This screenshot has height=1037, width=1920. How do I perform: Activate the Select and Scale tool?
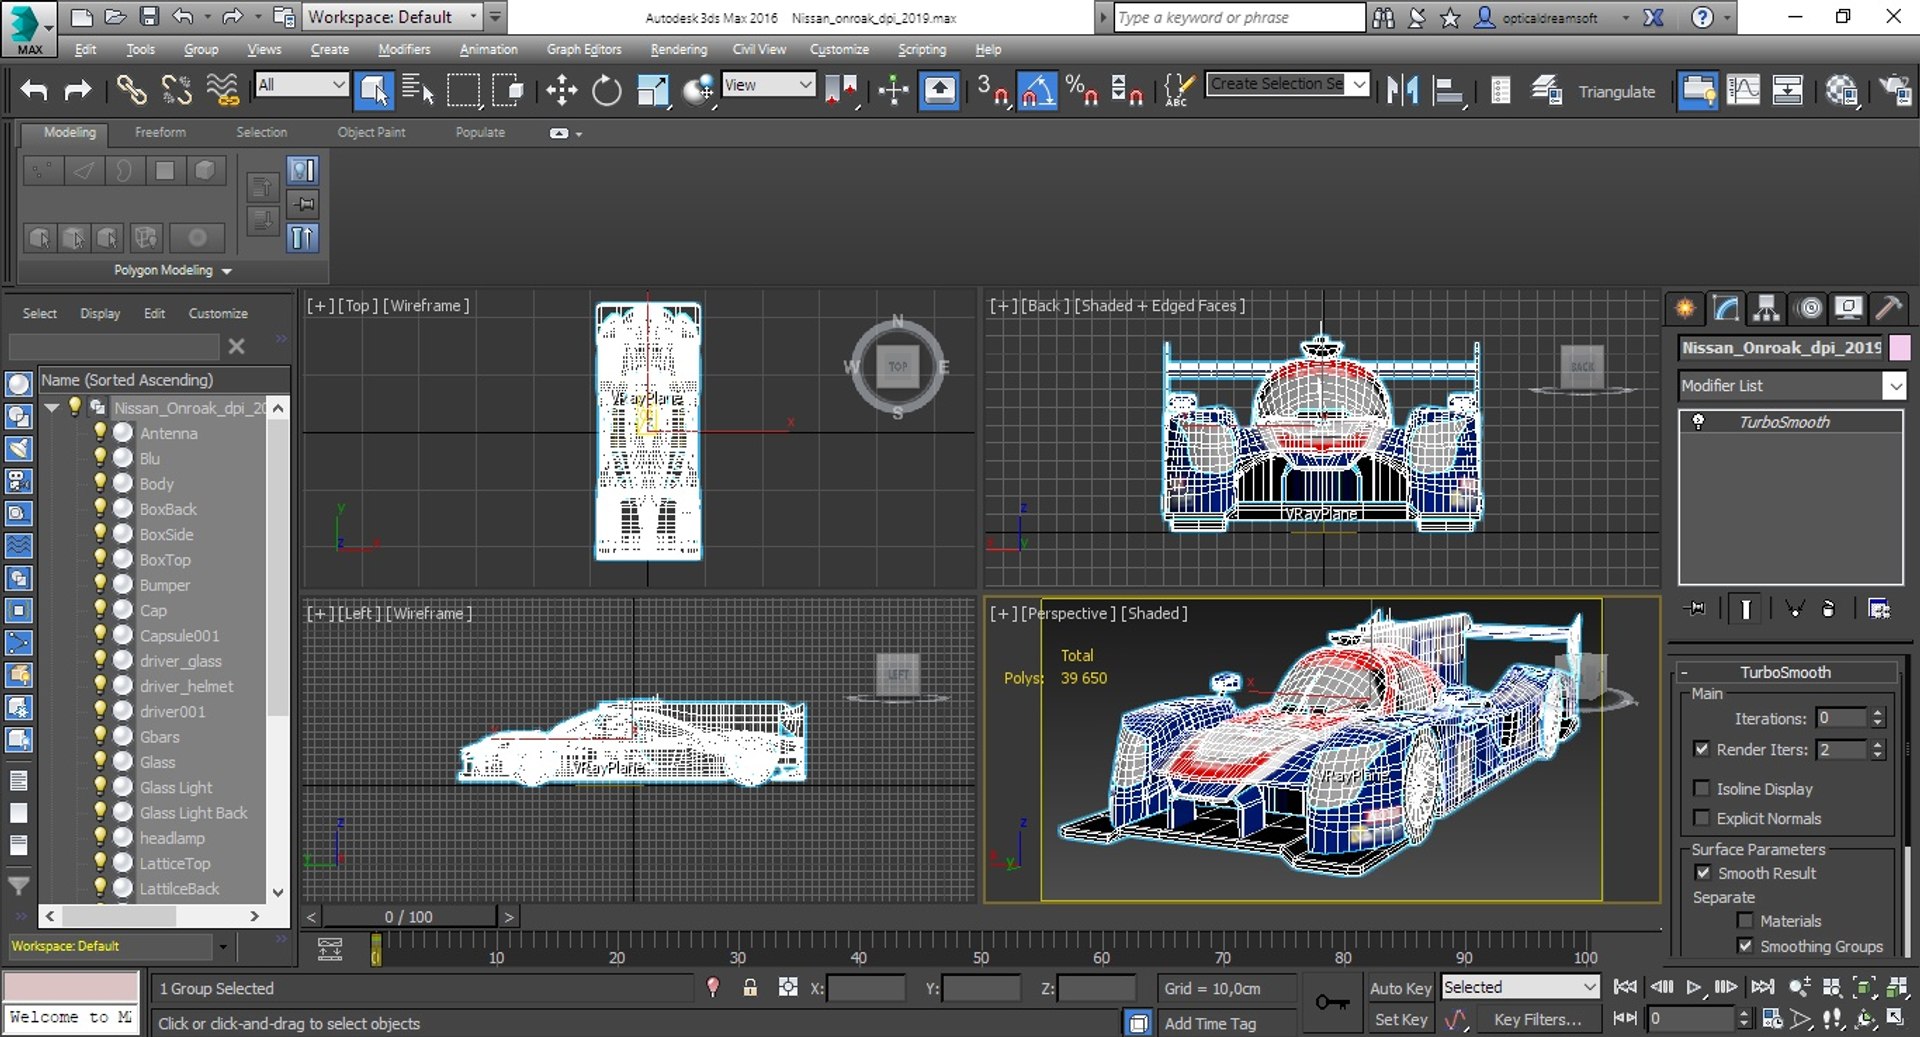coord(652,90)
